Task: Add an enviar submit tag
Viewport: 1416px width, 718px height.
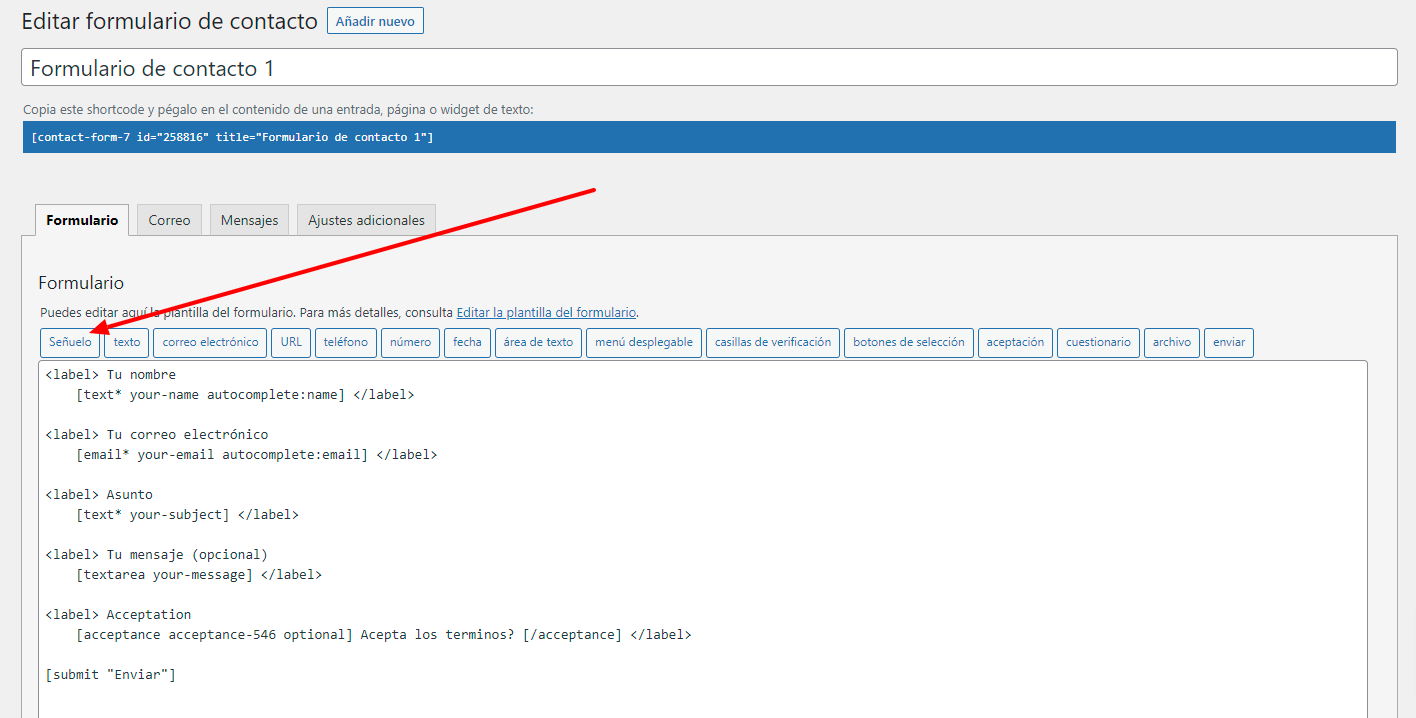Action: click(x=1229, y=342)
